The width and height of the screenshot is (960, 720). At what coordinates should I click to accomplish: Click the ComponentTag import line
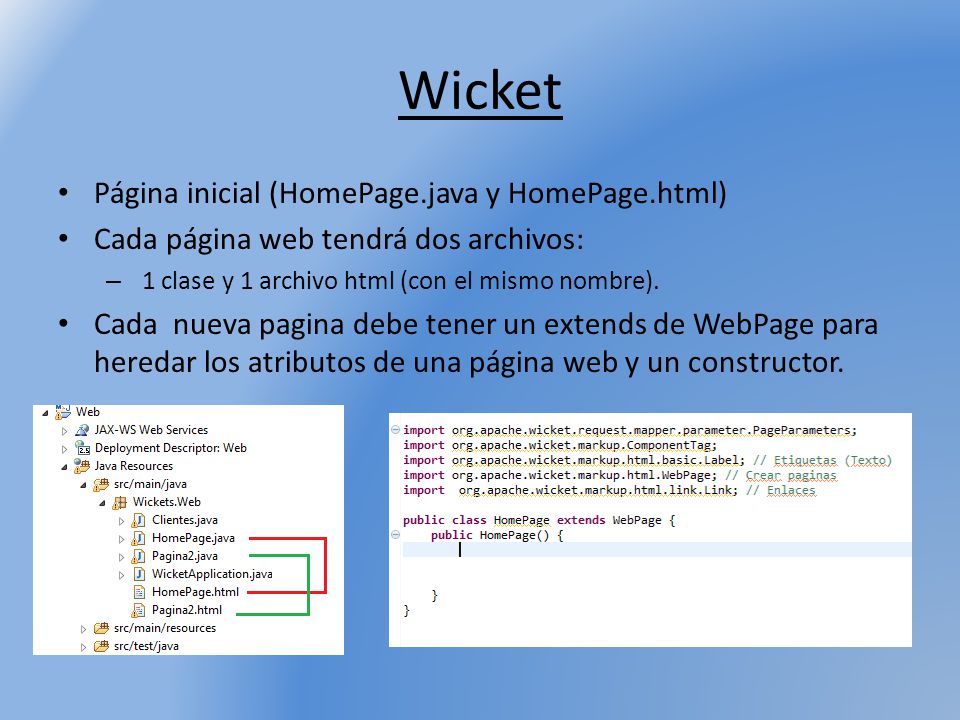(x=560, y=445)
